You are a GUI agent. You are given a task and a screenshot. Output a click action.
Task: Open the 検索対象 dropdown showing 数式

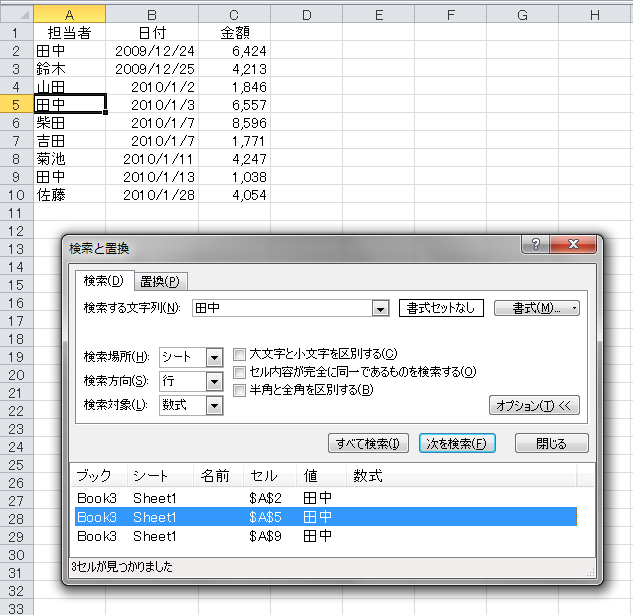coord(214,405)
